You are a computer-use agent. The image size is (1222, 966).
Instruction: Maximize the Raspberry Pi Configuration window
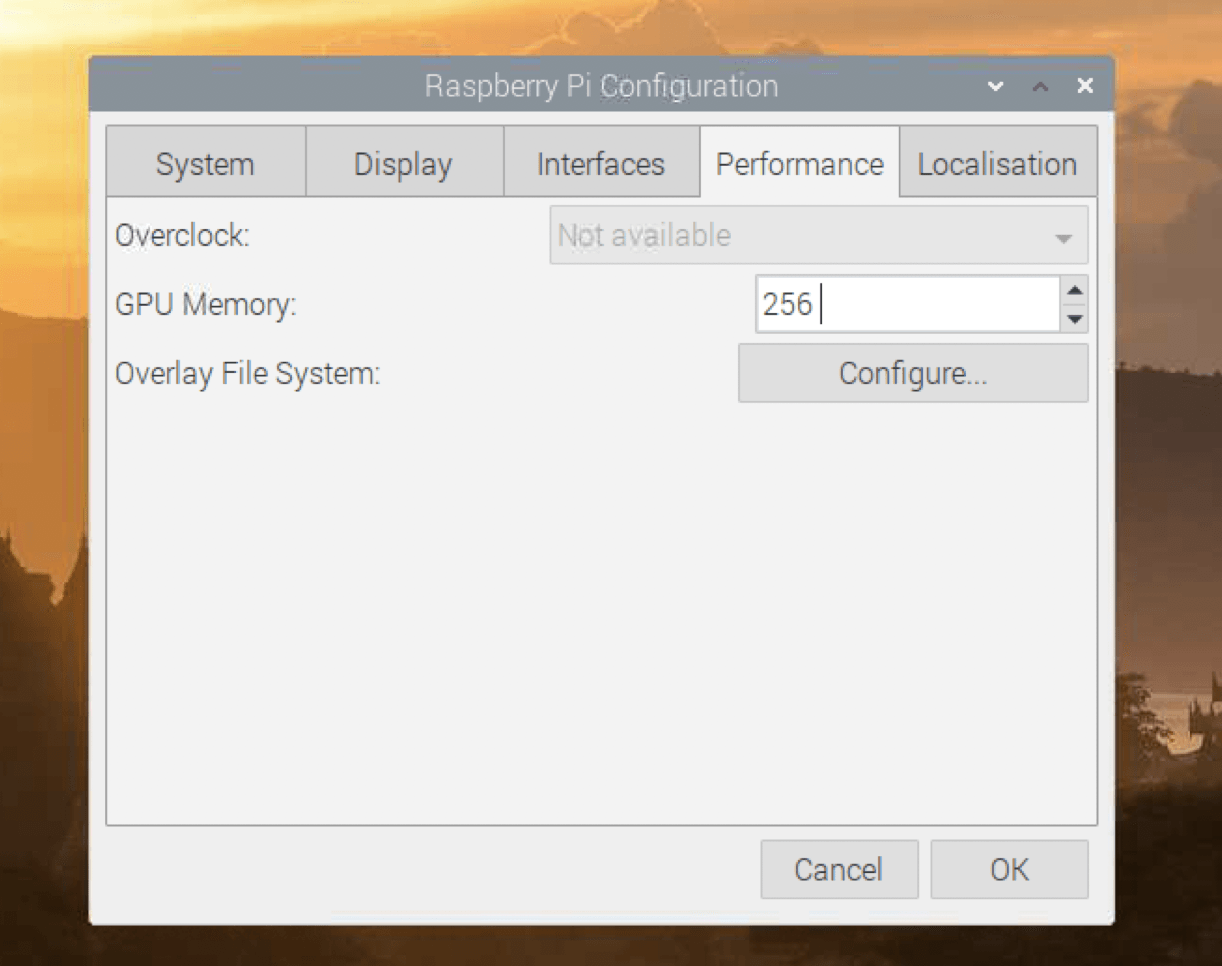pyautogui.click(x=1040, y=86)
